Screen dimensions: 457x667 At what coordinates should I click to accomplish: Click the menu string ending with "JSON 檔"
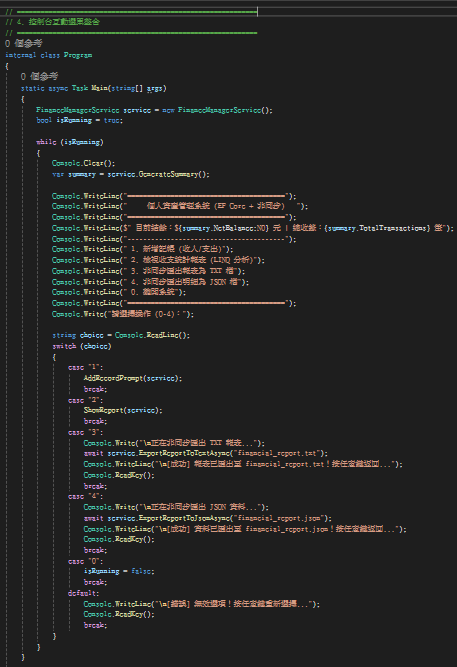point(183,282)
